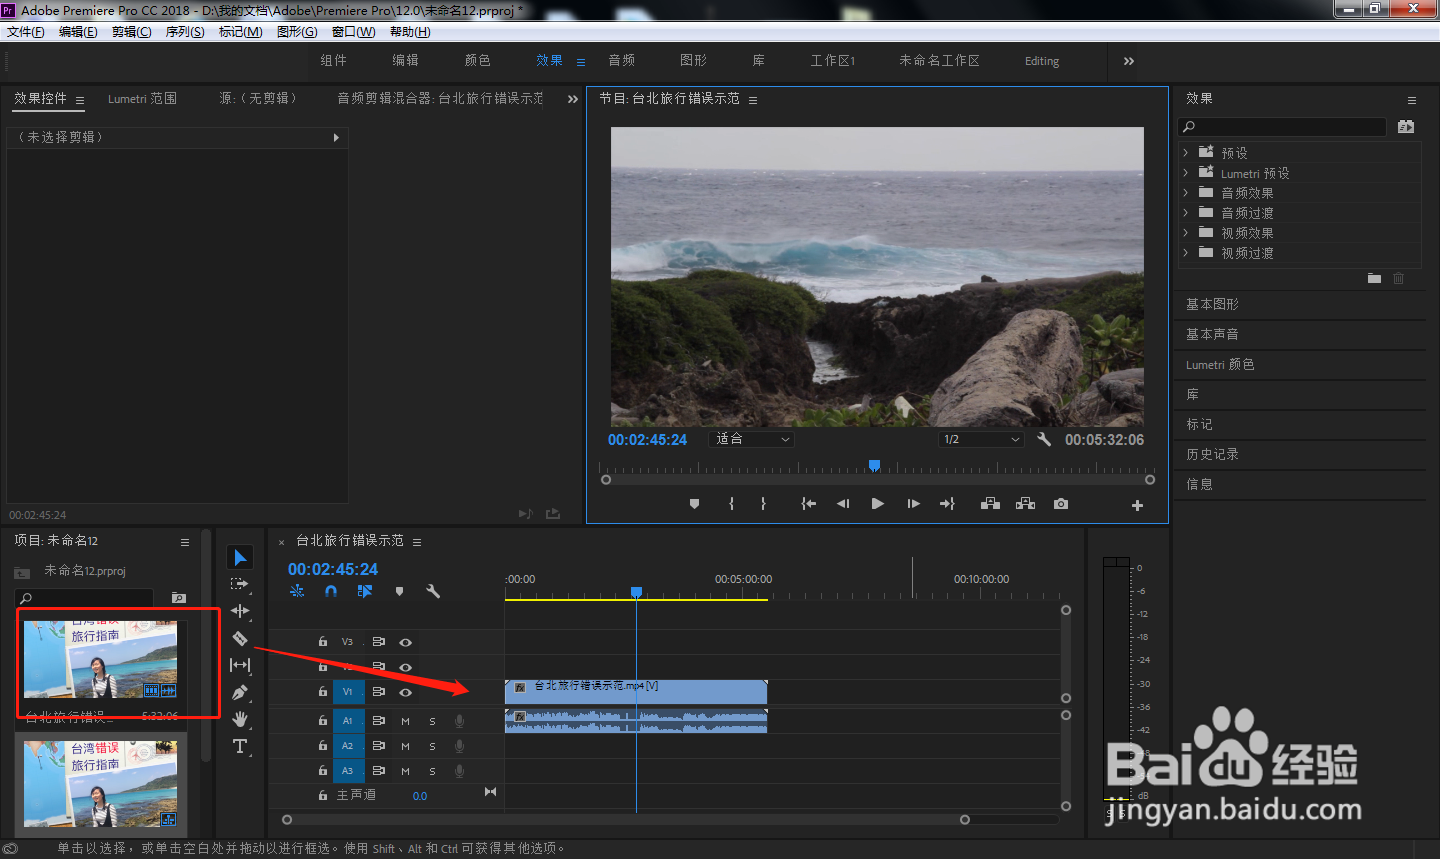Open the Button Editor plus icon
This screenshot has width=1440, height=859.
pyautogui.click(x=1137, y=505)
